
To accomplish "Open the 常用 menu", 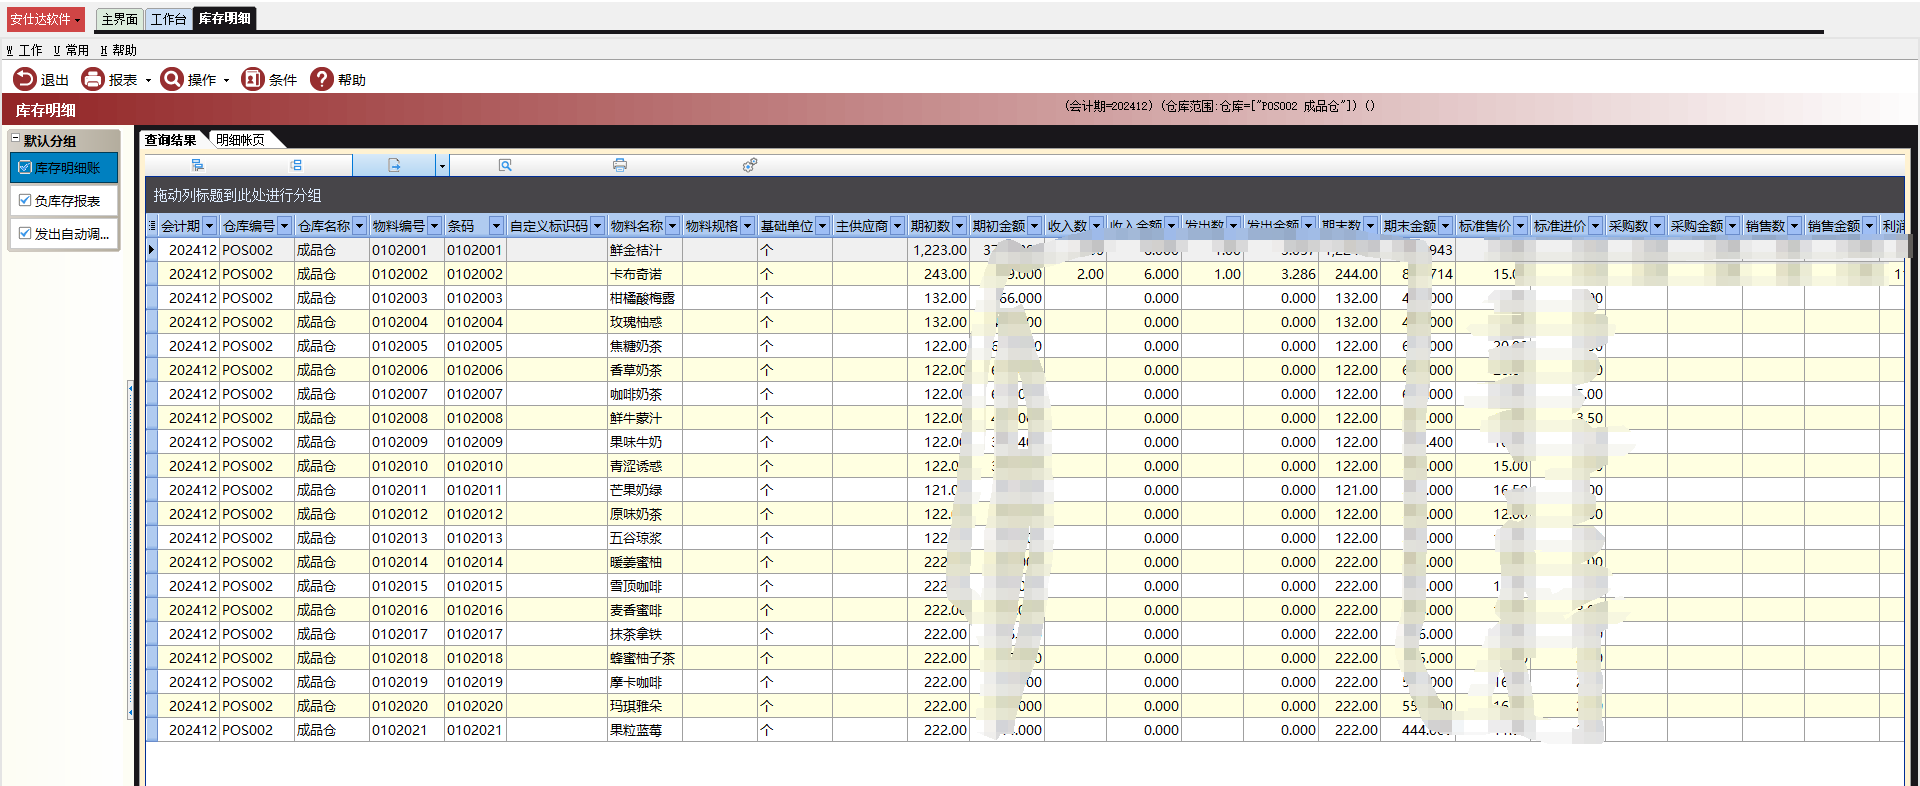I will click(71, 50).
